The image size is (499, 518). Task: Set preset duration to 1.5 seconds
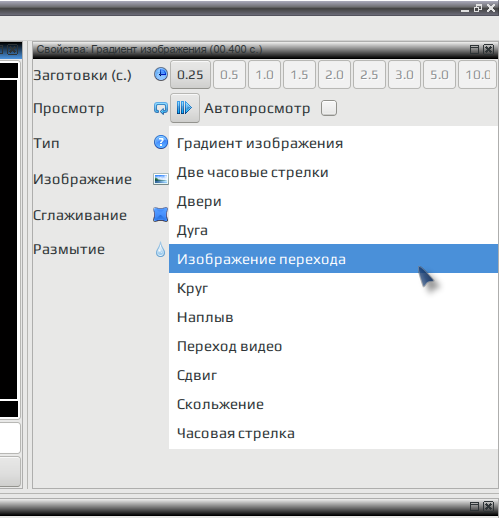point(299,75)
